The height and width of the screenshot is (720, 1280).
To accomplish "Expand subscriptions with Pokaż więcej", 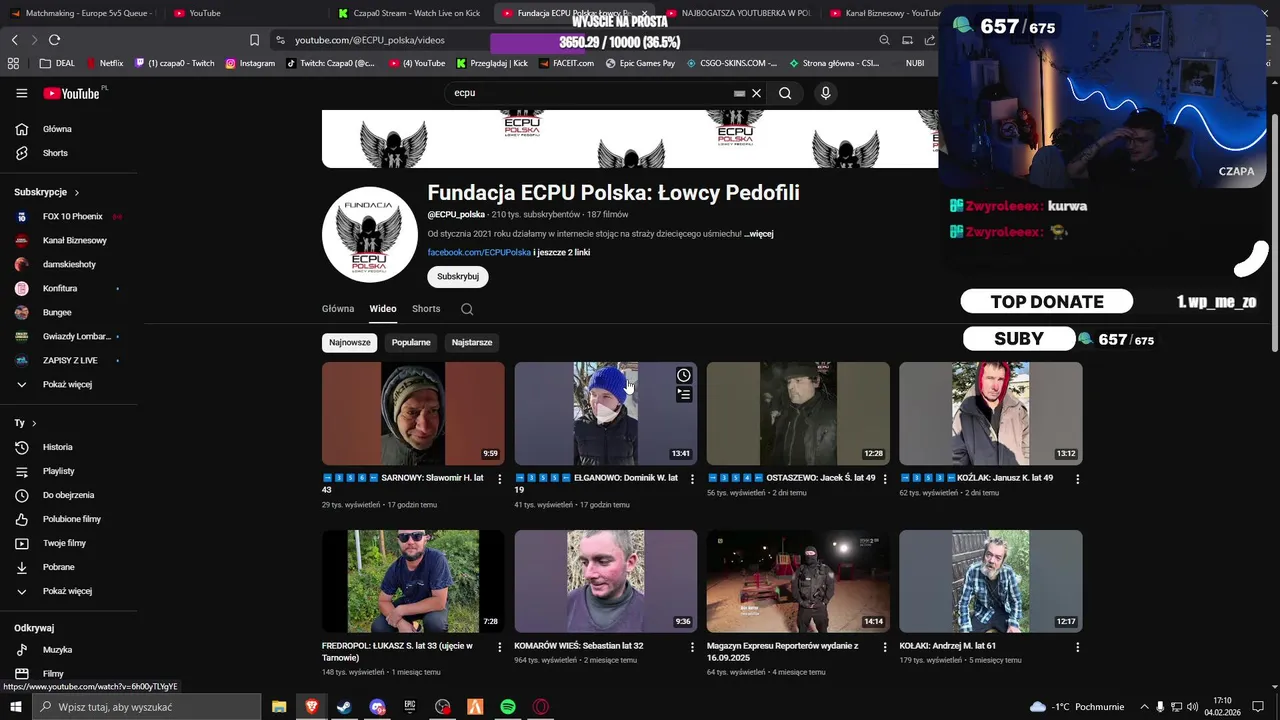I will (x=69, y=384).
